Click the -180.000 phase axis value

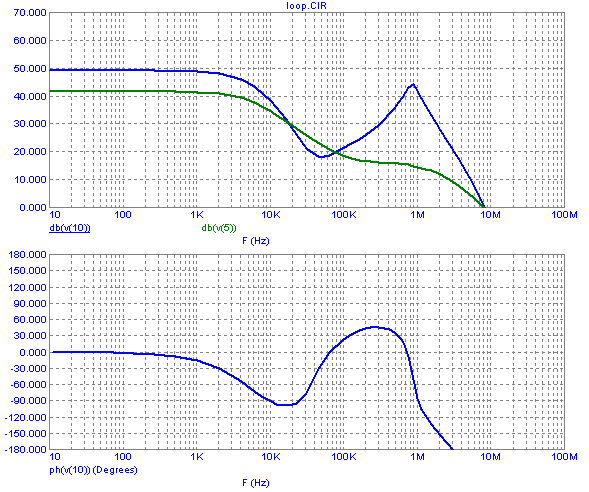[26, 450]
